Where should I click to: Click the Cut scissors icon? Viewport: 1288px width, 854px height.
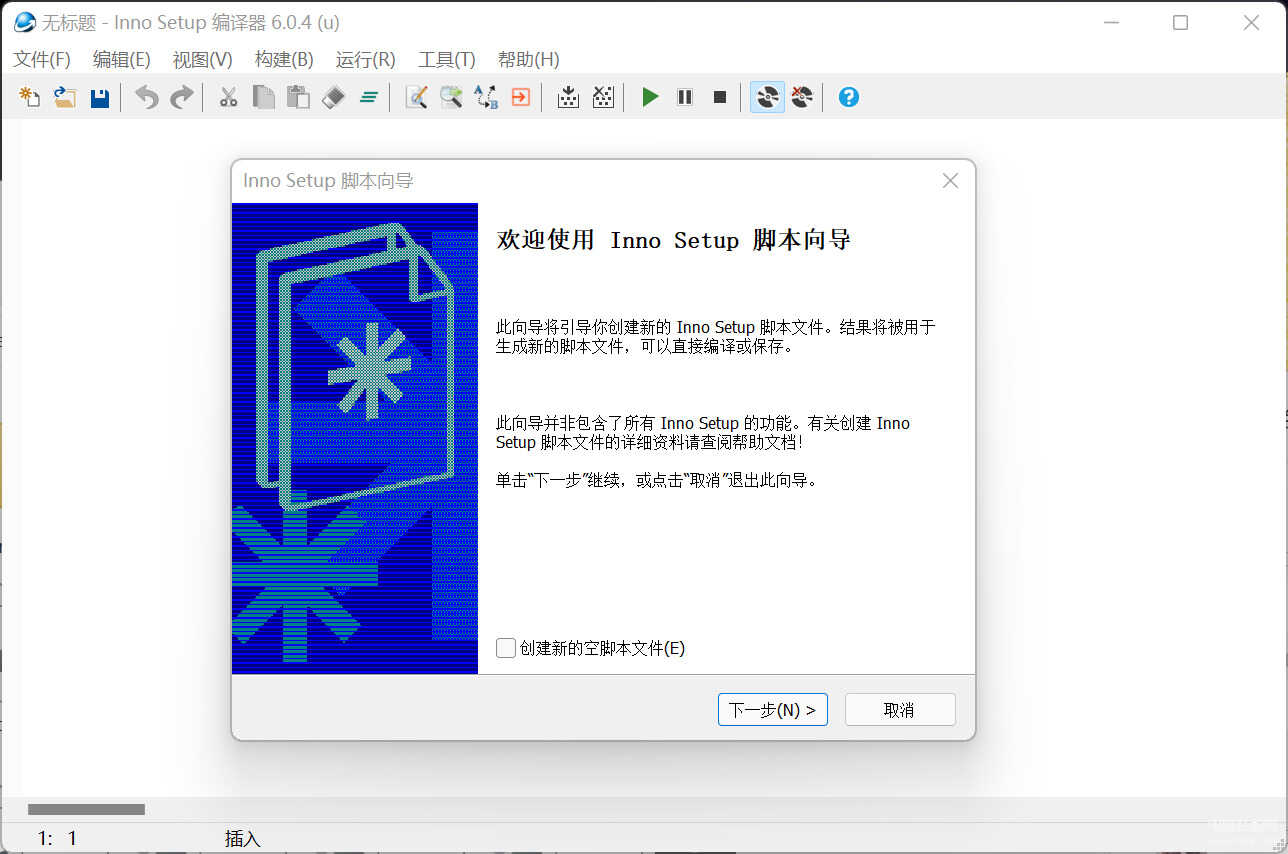click(x=229, y=97)
